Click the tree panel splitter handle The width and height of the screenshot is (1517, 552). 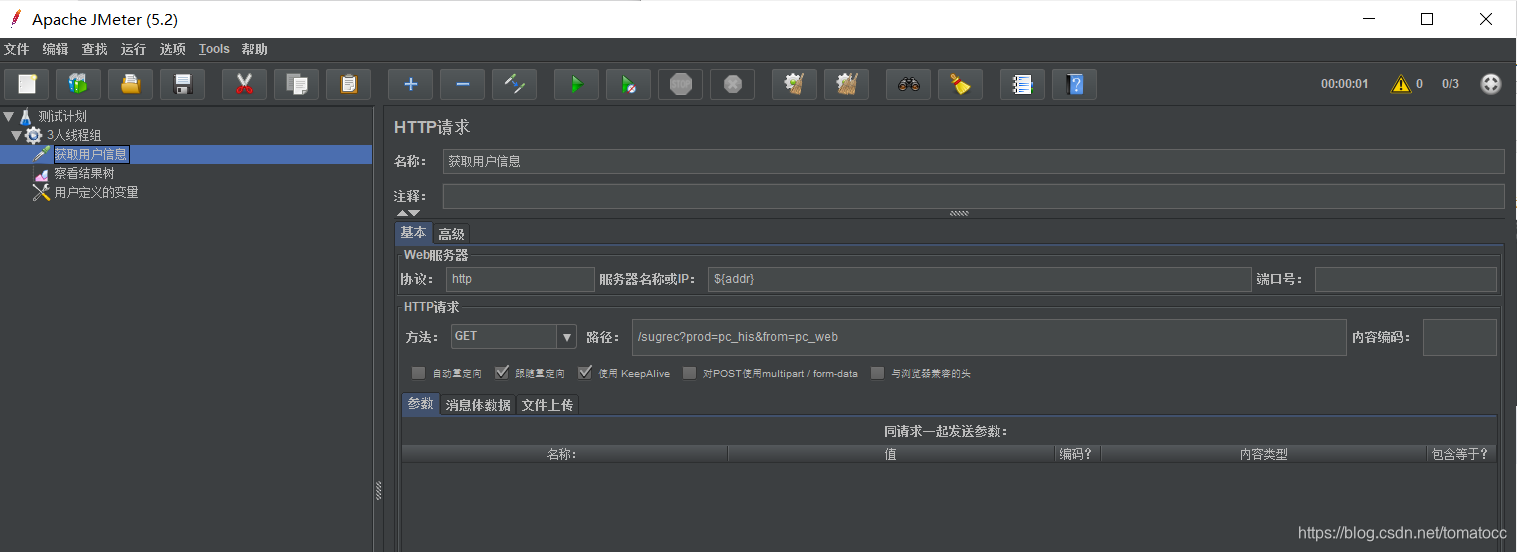tap(378, 490)
